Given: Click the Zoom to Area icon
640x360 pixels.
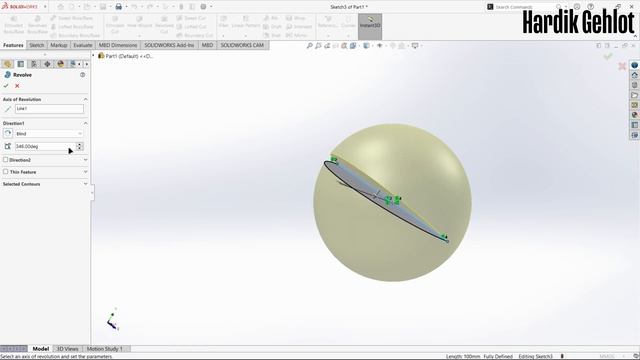Looking at the screenshot, I should click(x=318, y=46).
